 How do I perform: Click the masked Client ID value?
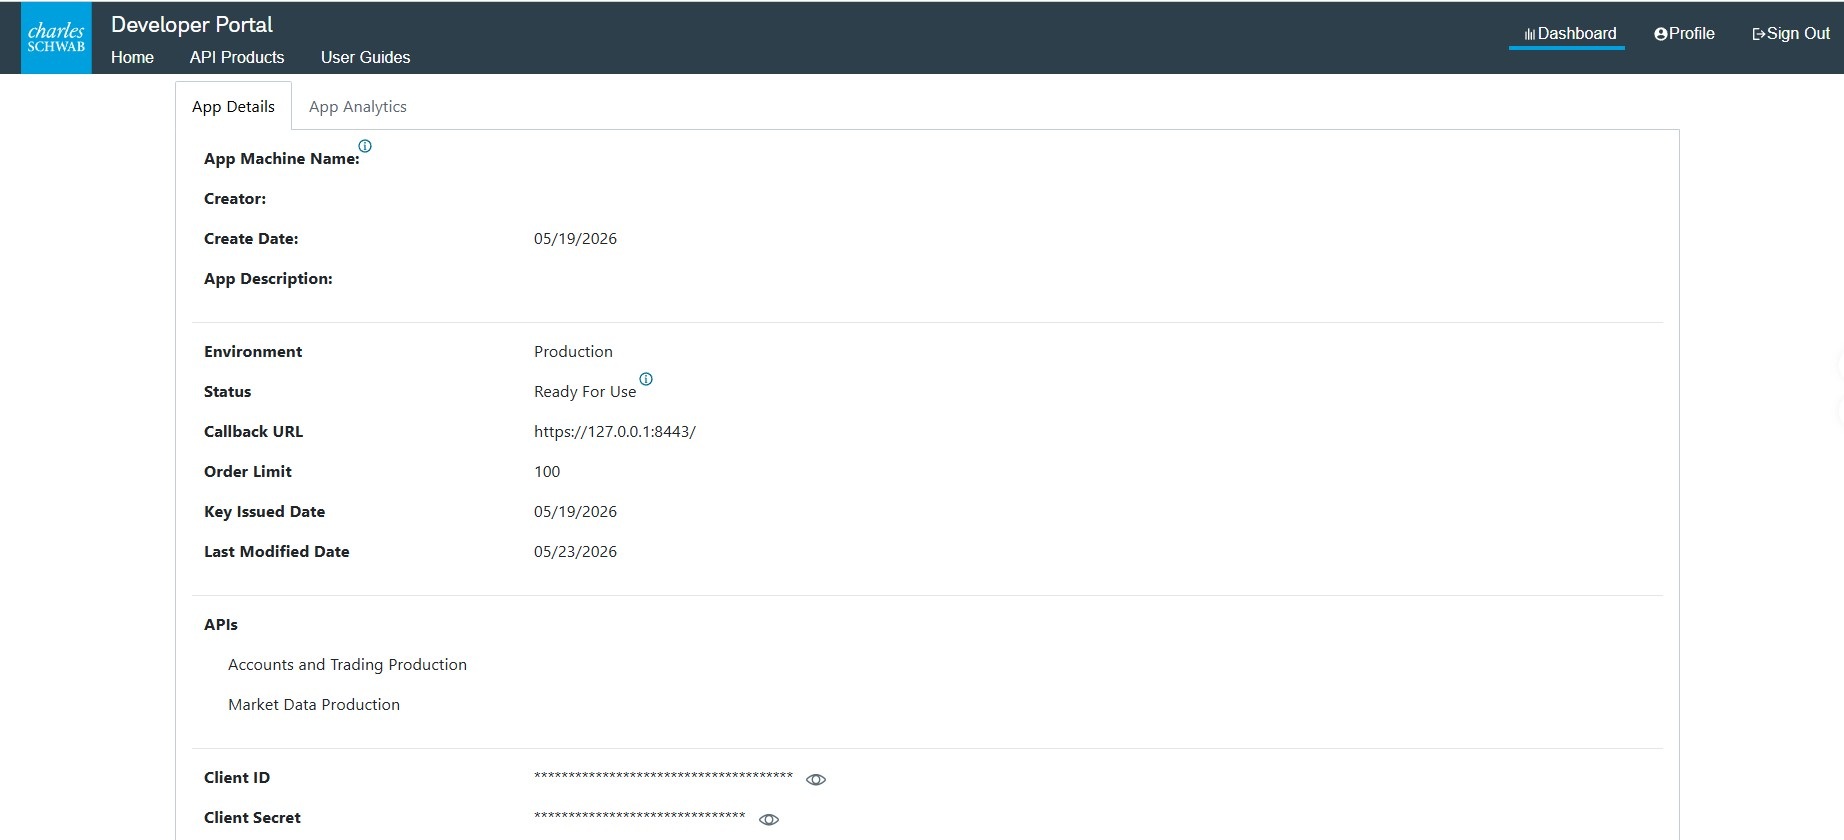663,777
